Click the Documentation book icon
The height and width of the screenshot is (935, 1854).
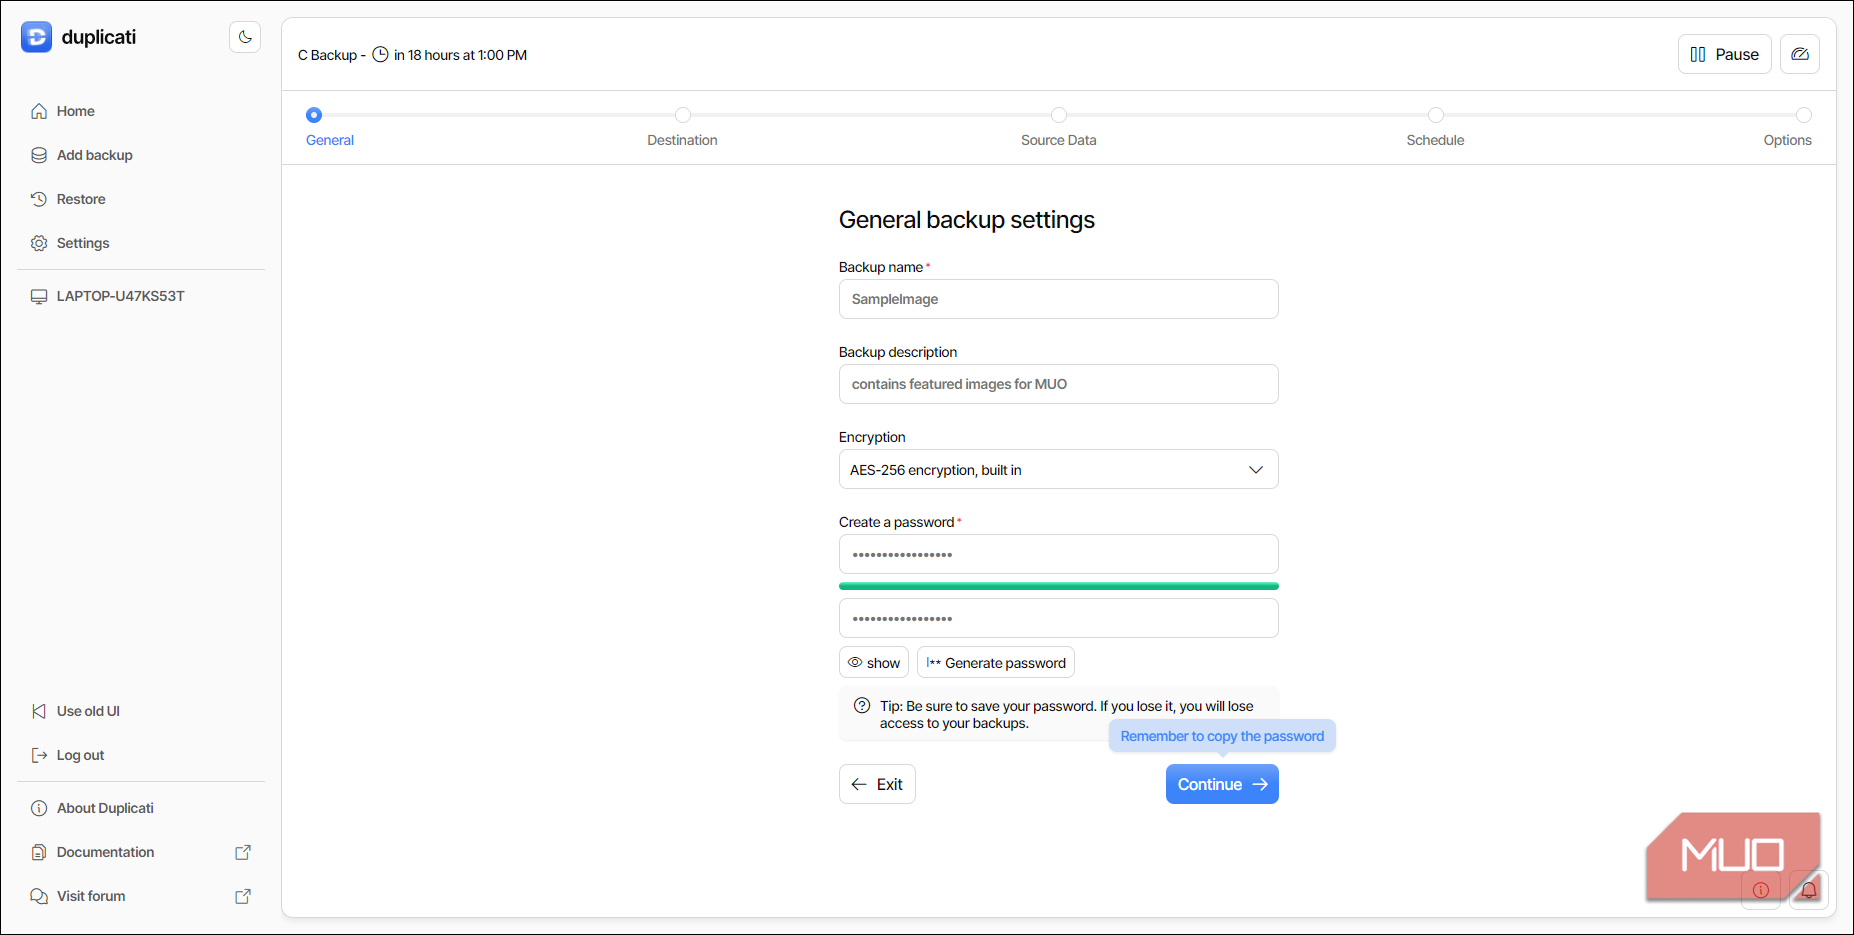coord(39,852)
